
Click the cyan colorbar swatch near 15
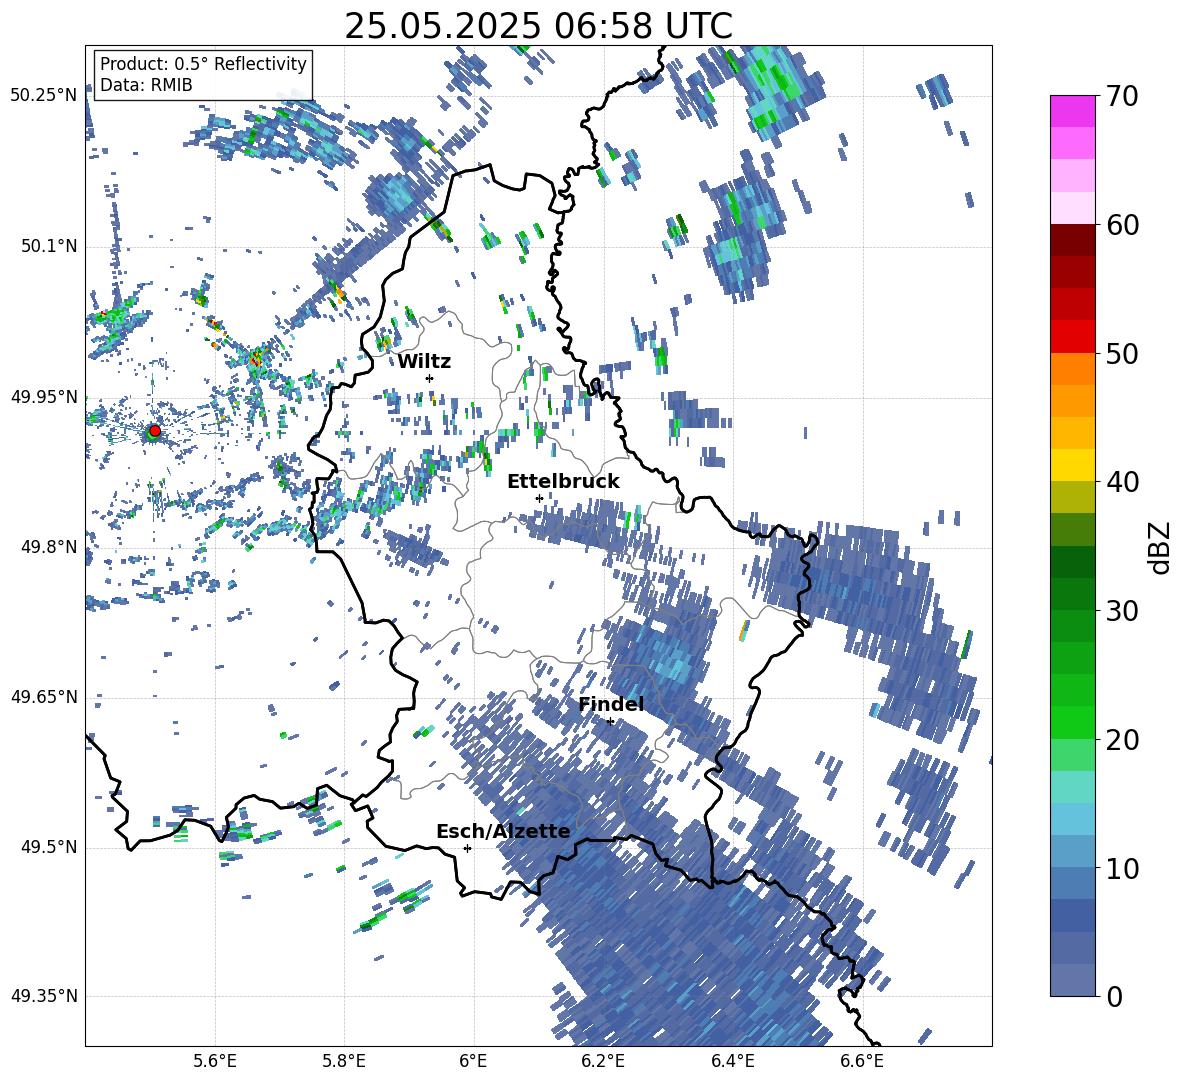point(1072,787)
